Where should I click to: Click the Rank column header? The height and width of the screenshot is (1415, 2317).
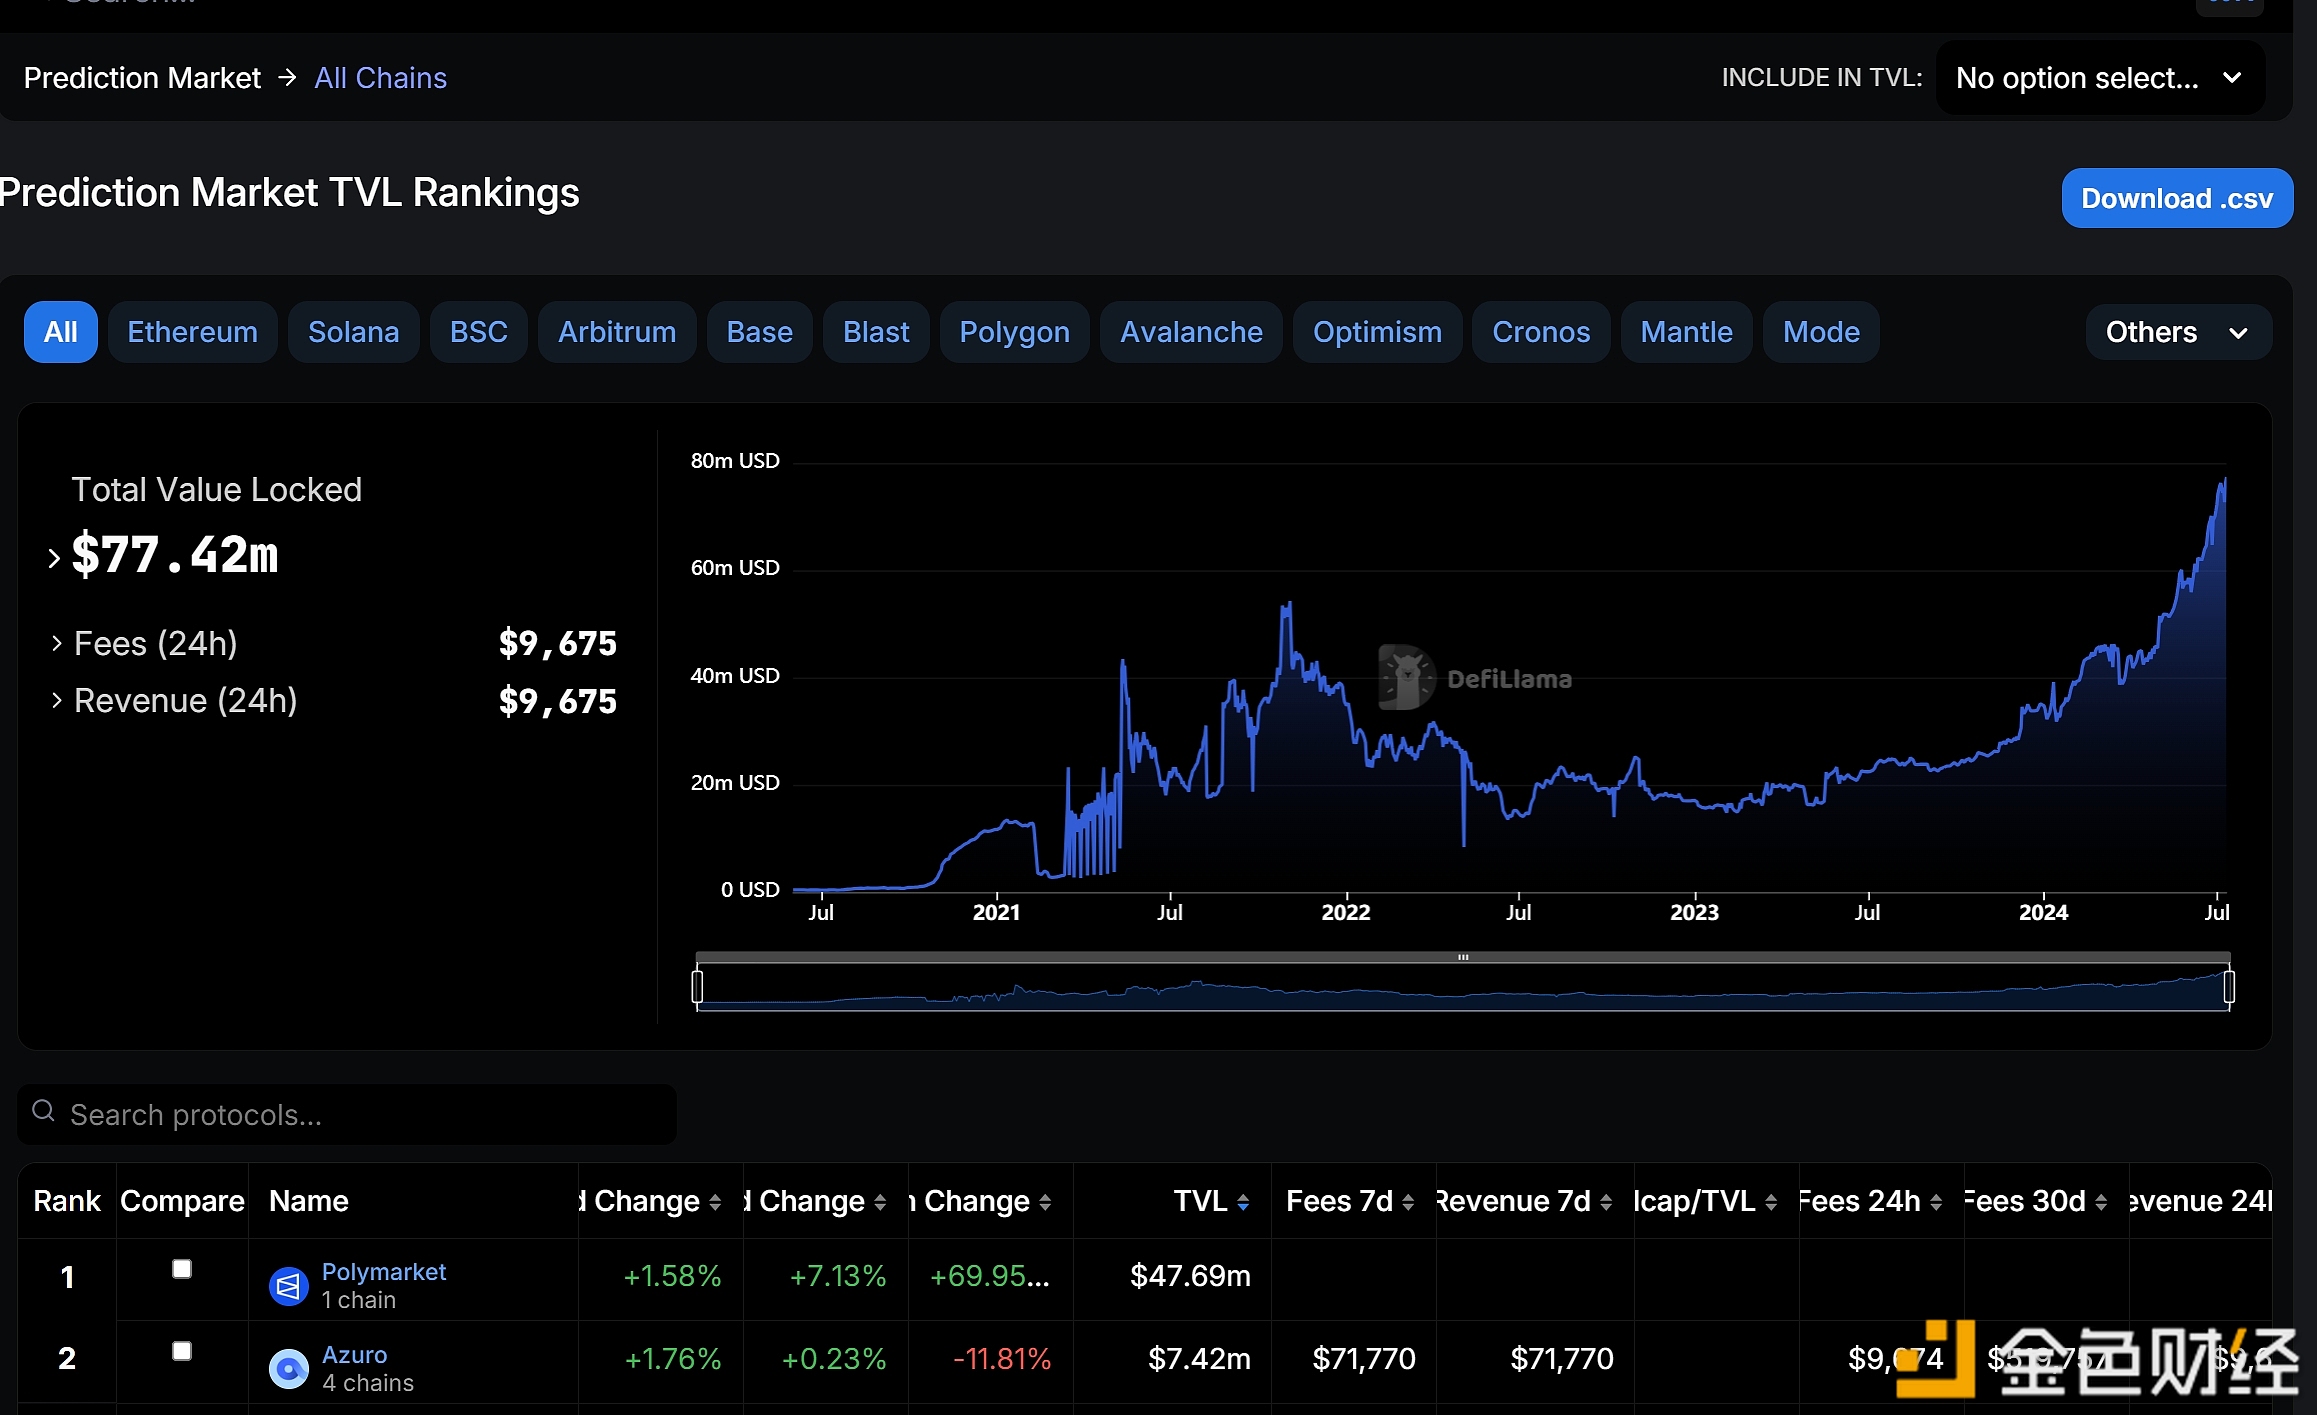[x=67, y=1201]
